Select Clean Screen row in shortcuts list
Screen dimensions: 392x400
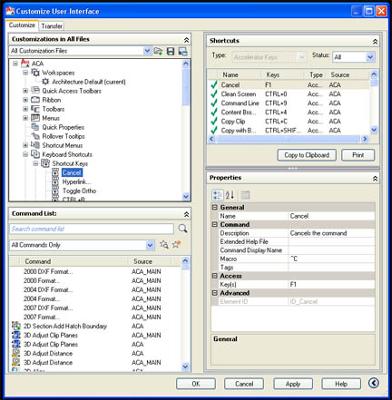pyautogui.click(x=289, y=94)
